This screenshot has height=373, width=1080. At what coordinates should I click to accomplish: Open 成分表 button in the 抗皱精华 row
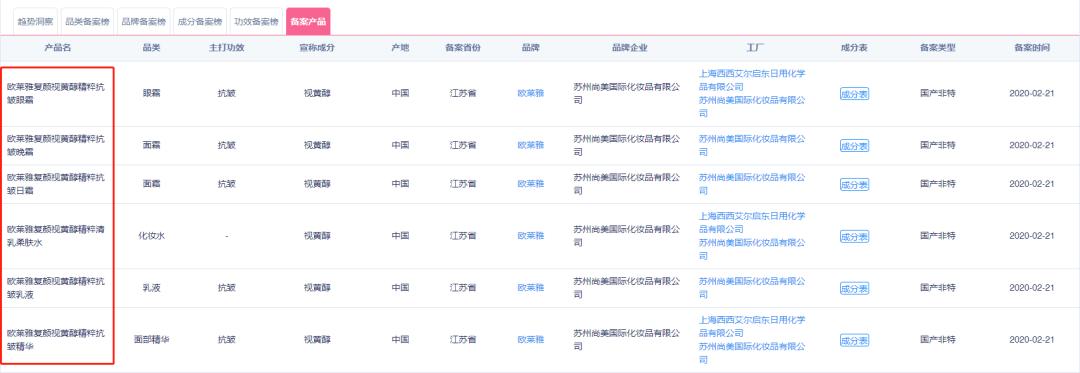tap(854, 340)
